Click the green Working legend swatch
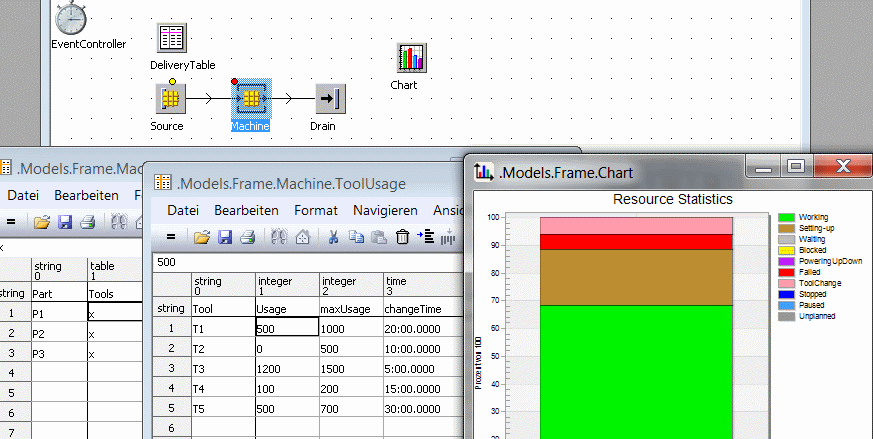873x439 pixels. 787,217
